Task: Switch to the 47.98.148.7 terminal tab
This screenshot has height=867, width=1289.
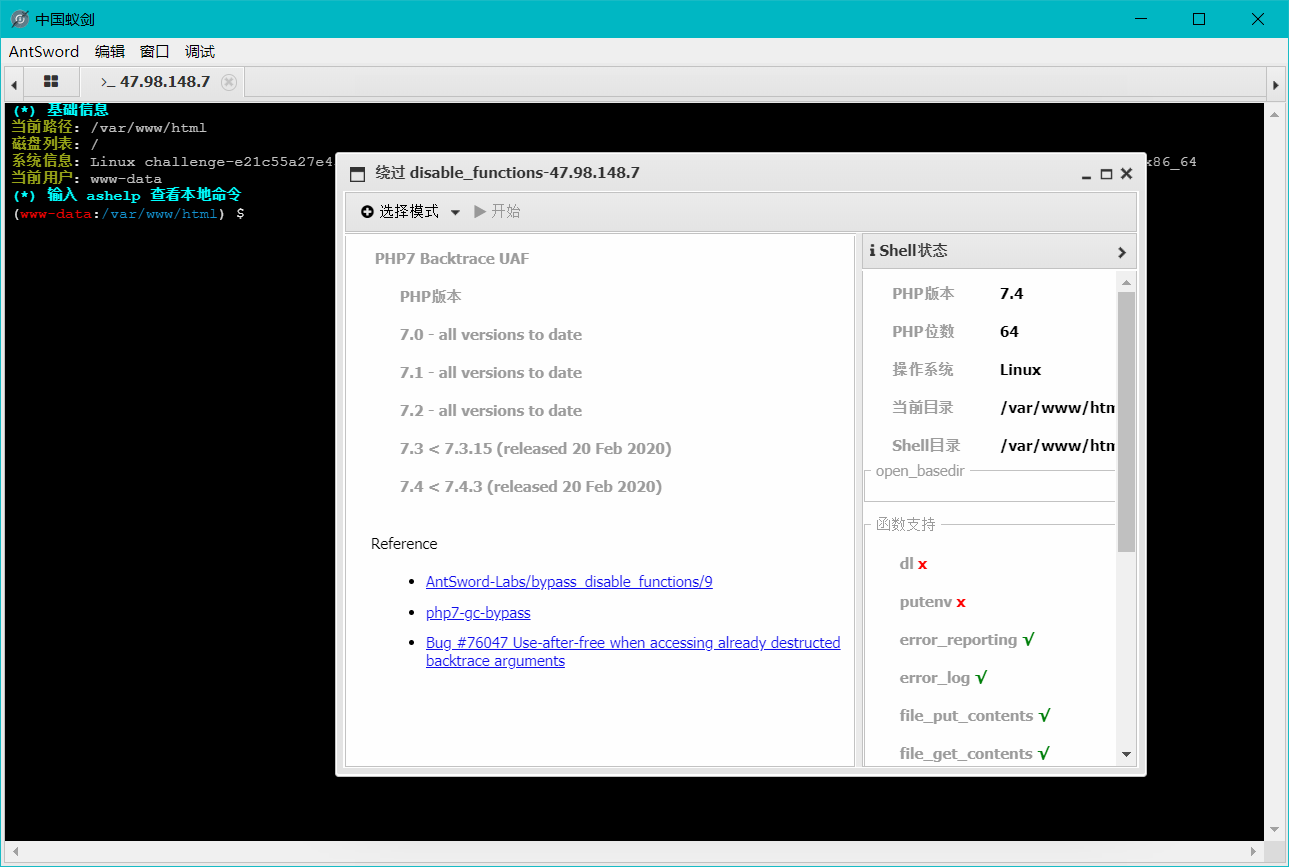Action: click(x=156, y=82)
